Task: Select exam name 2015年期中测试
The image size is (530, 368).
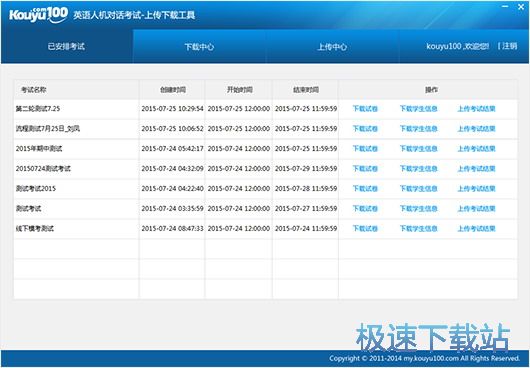Action: pos(39,149)
